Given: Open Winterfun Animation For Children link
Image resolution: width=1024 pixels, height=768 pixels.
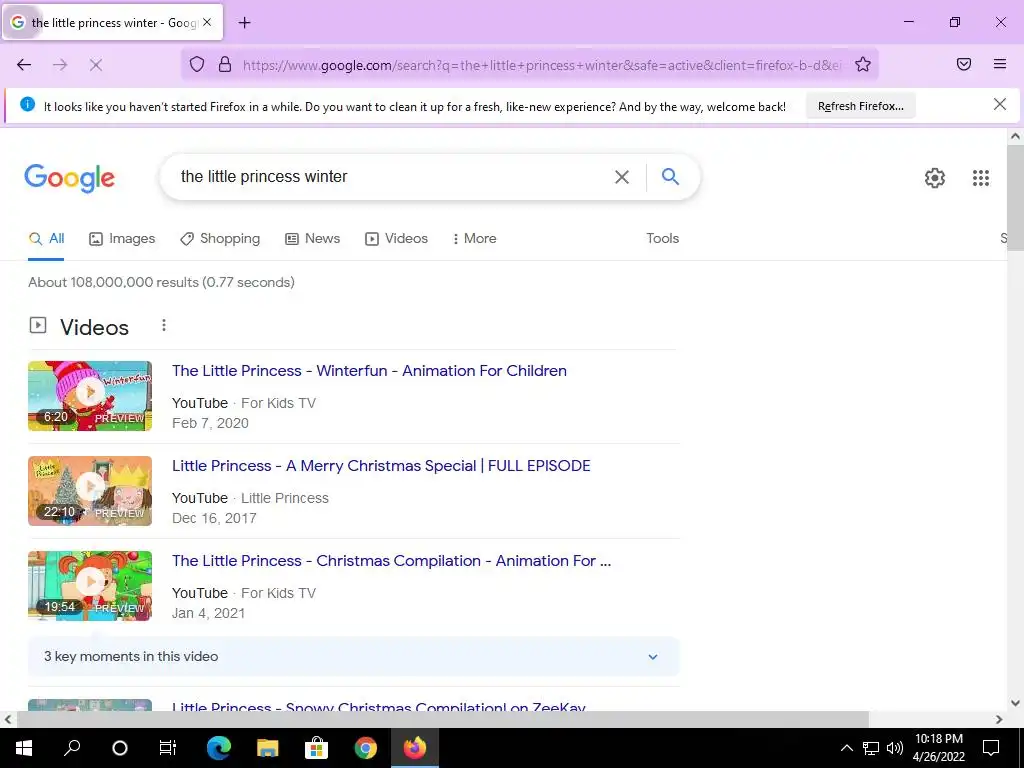Looking at the screenshot, I should click(x=369, y=371).
